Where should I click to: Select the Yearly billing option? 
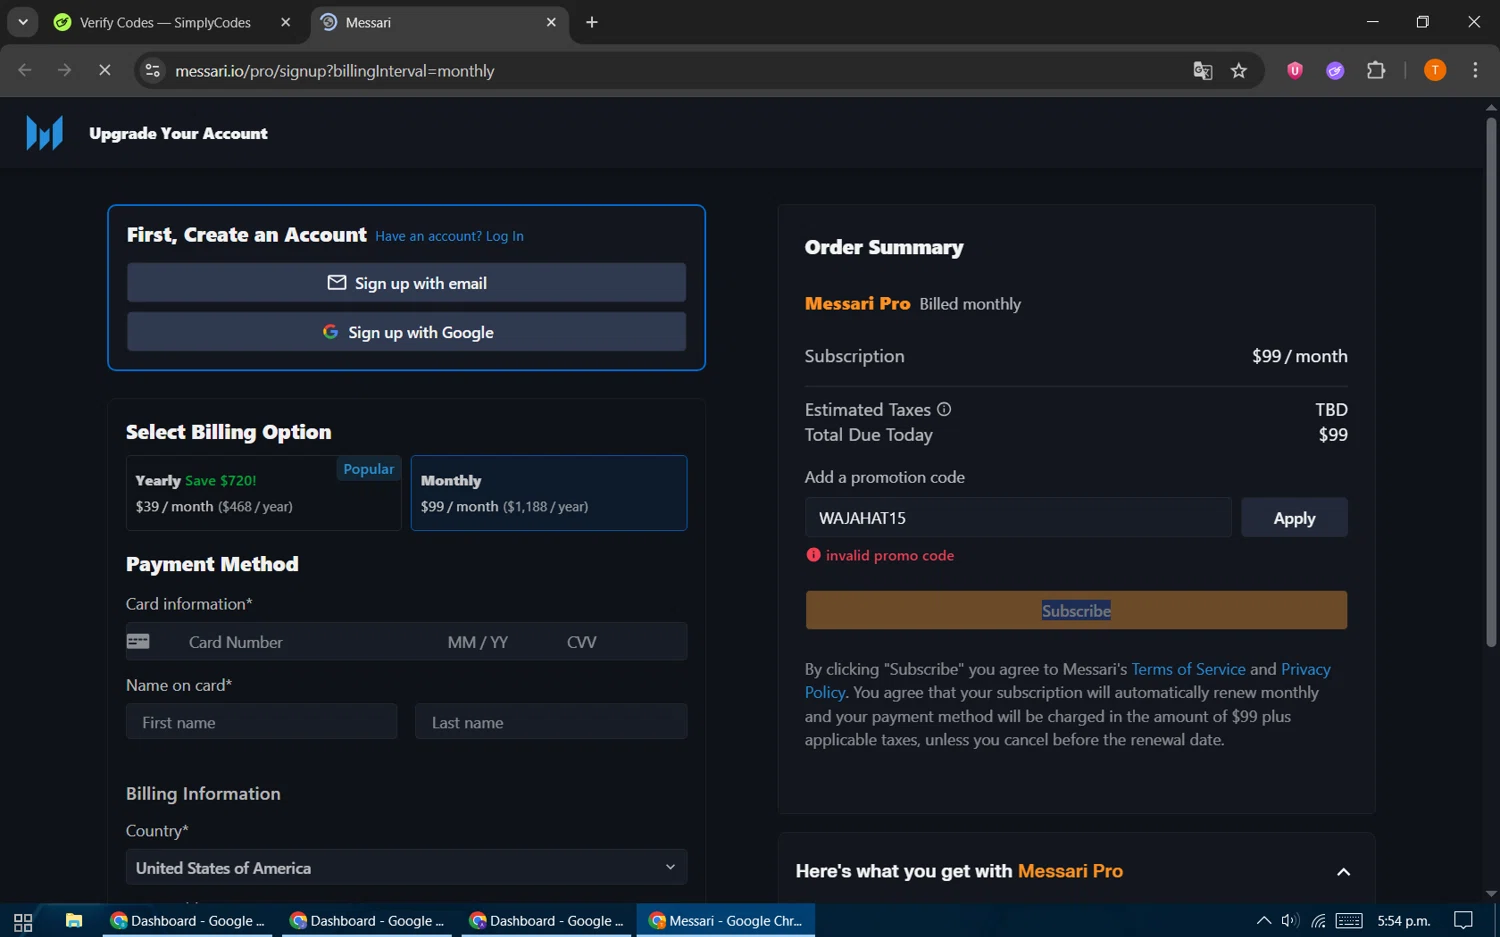click(263, 493)
